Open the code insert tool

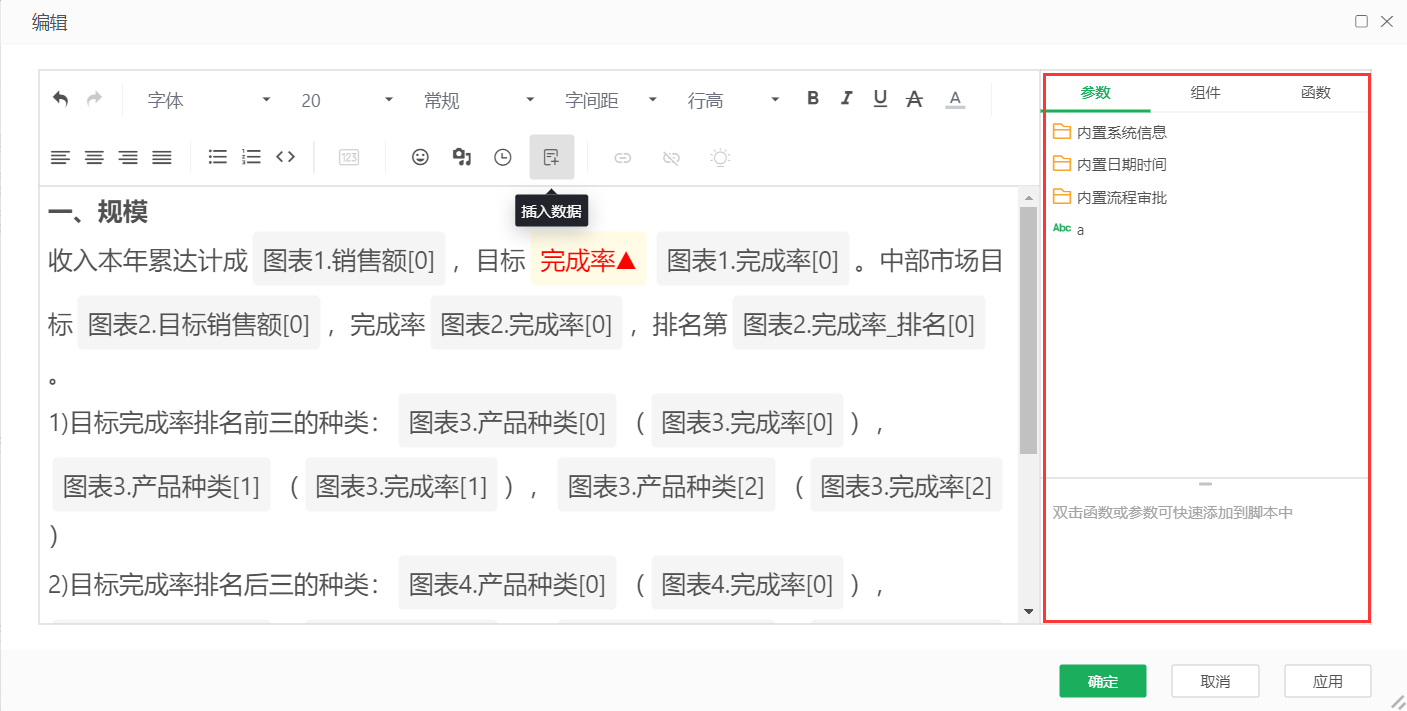click(285, 157)
